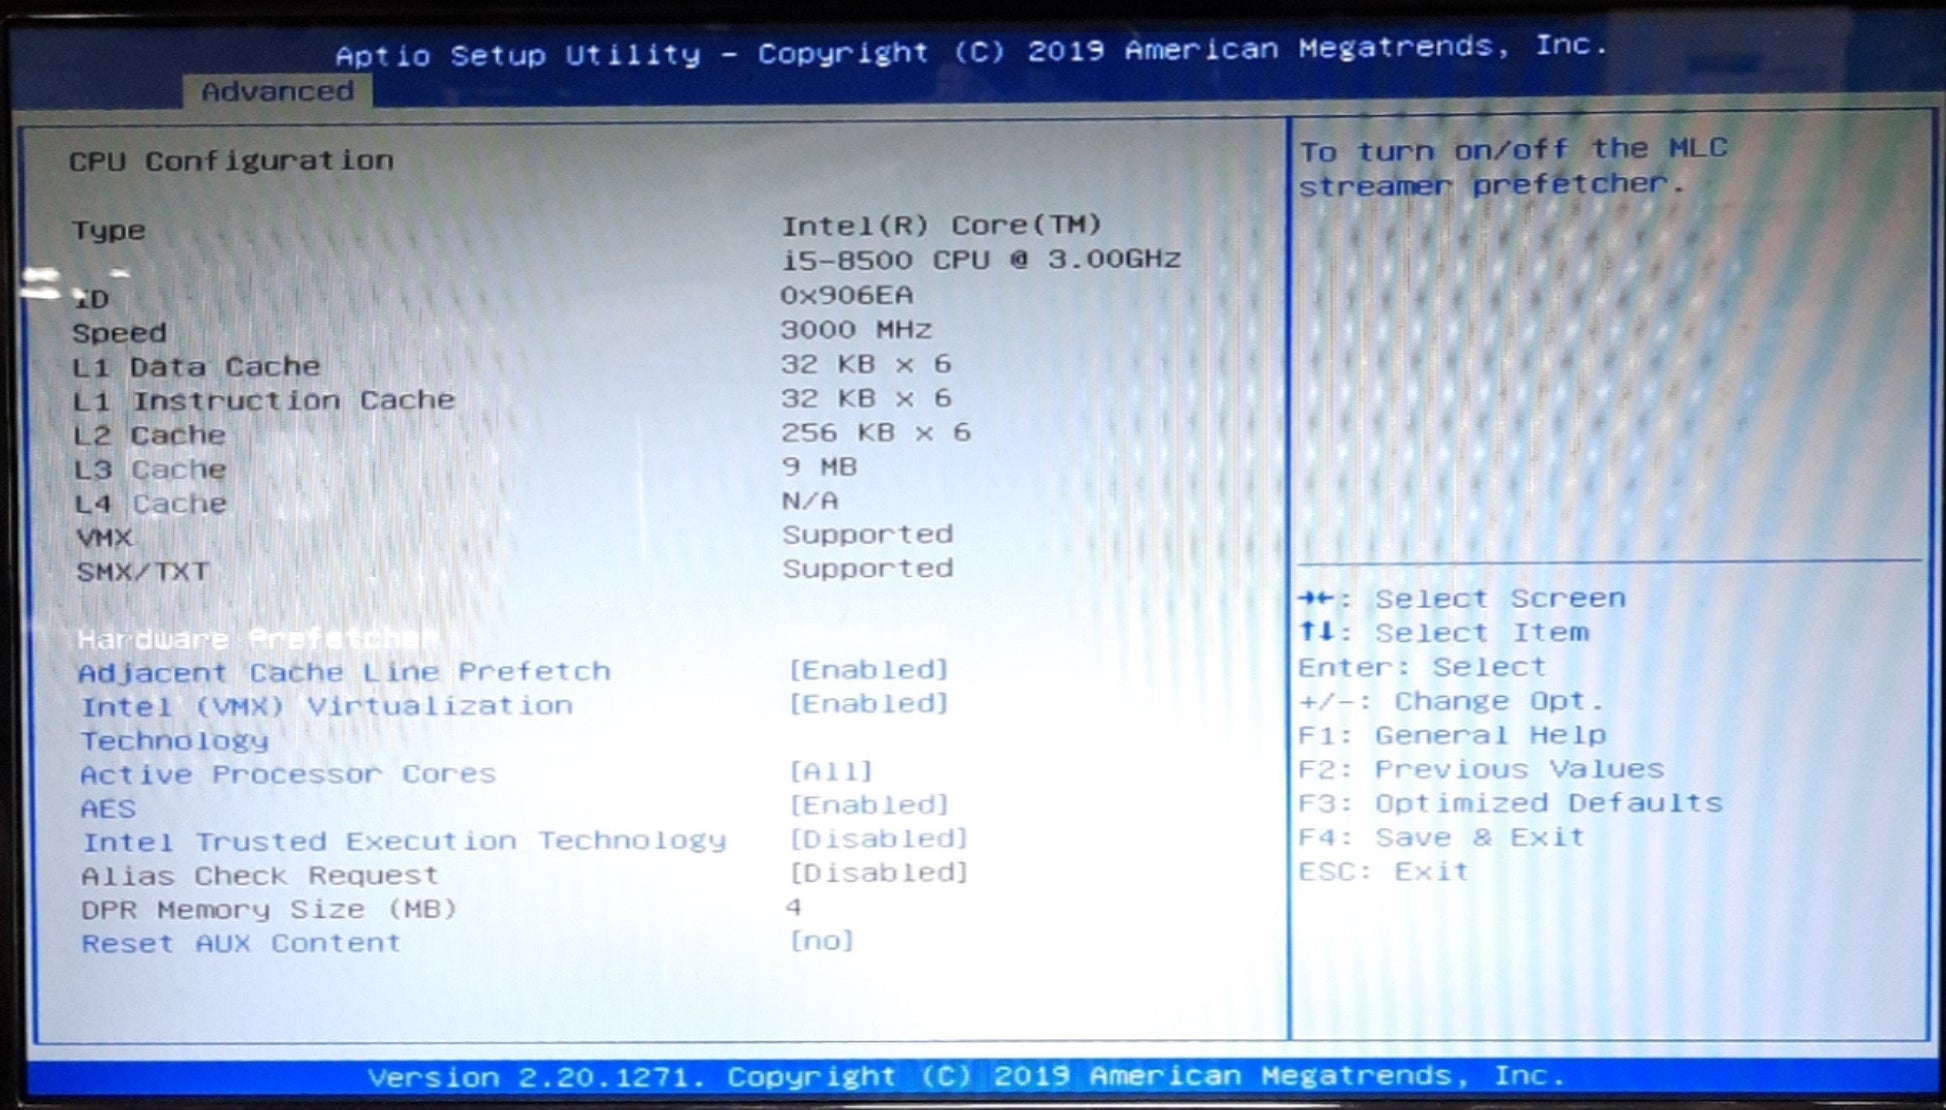Open the Advanced tab

click(277, 91)
